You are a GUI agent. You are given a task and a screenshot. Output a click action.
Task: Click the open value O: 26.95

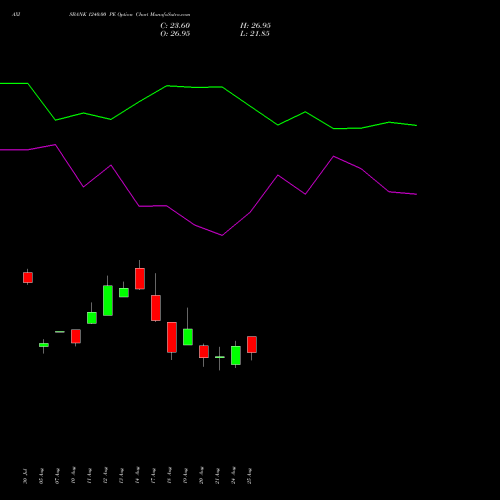tap(175, 34)
